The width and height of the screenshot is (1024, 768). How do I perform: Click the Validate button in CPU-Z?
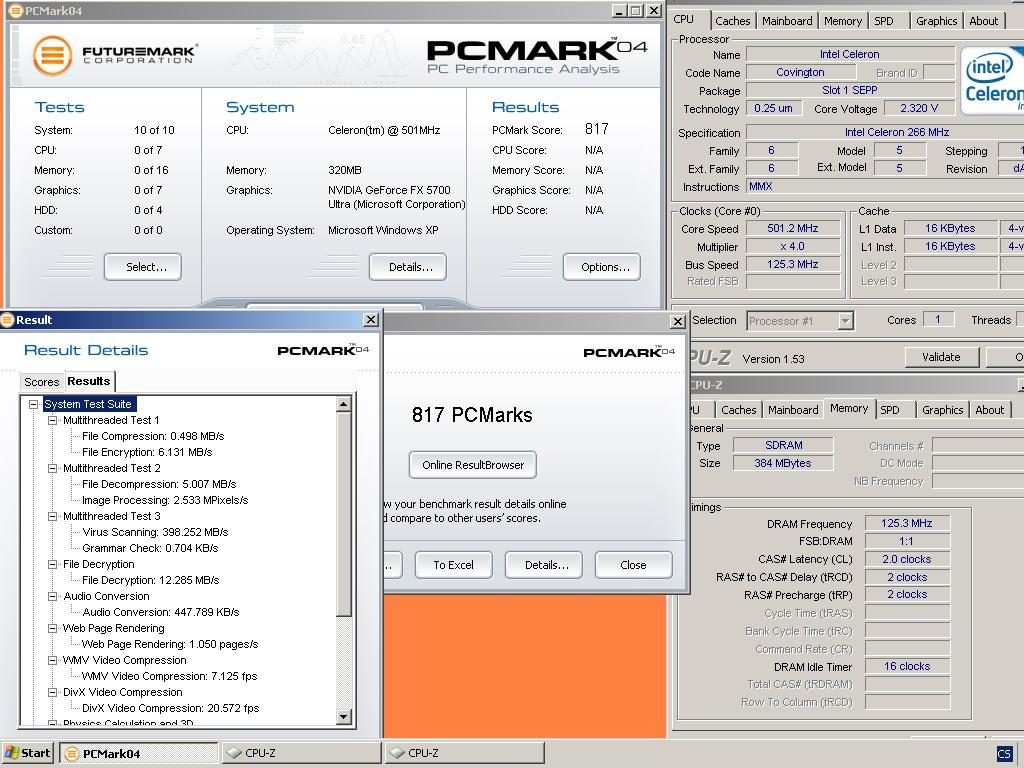[942, 357]
